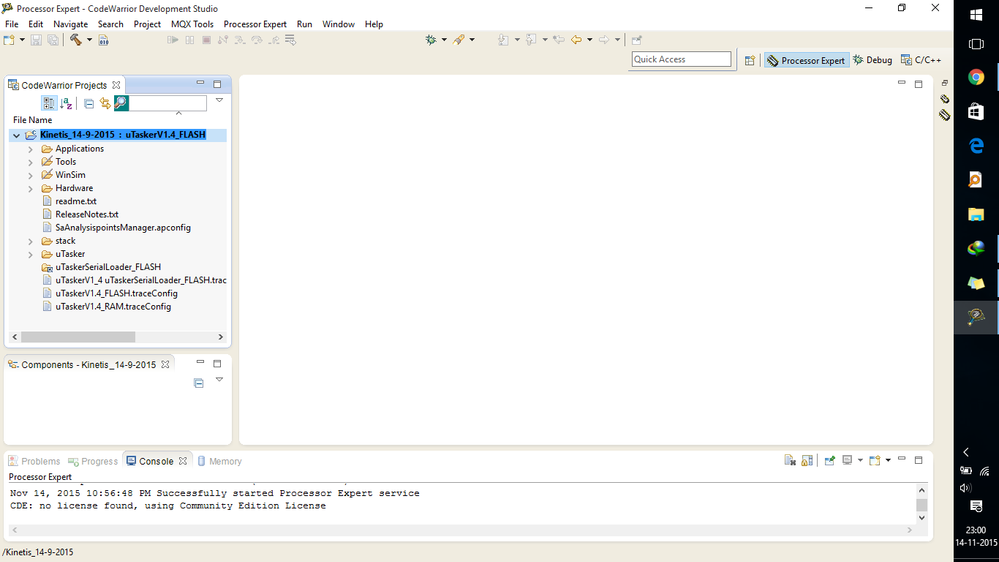Click the binary file toolbar icon
999x562 pixels.
click(x=103, y=40)
